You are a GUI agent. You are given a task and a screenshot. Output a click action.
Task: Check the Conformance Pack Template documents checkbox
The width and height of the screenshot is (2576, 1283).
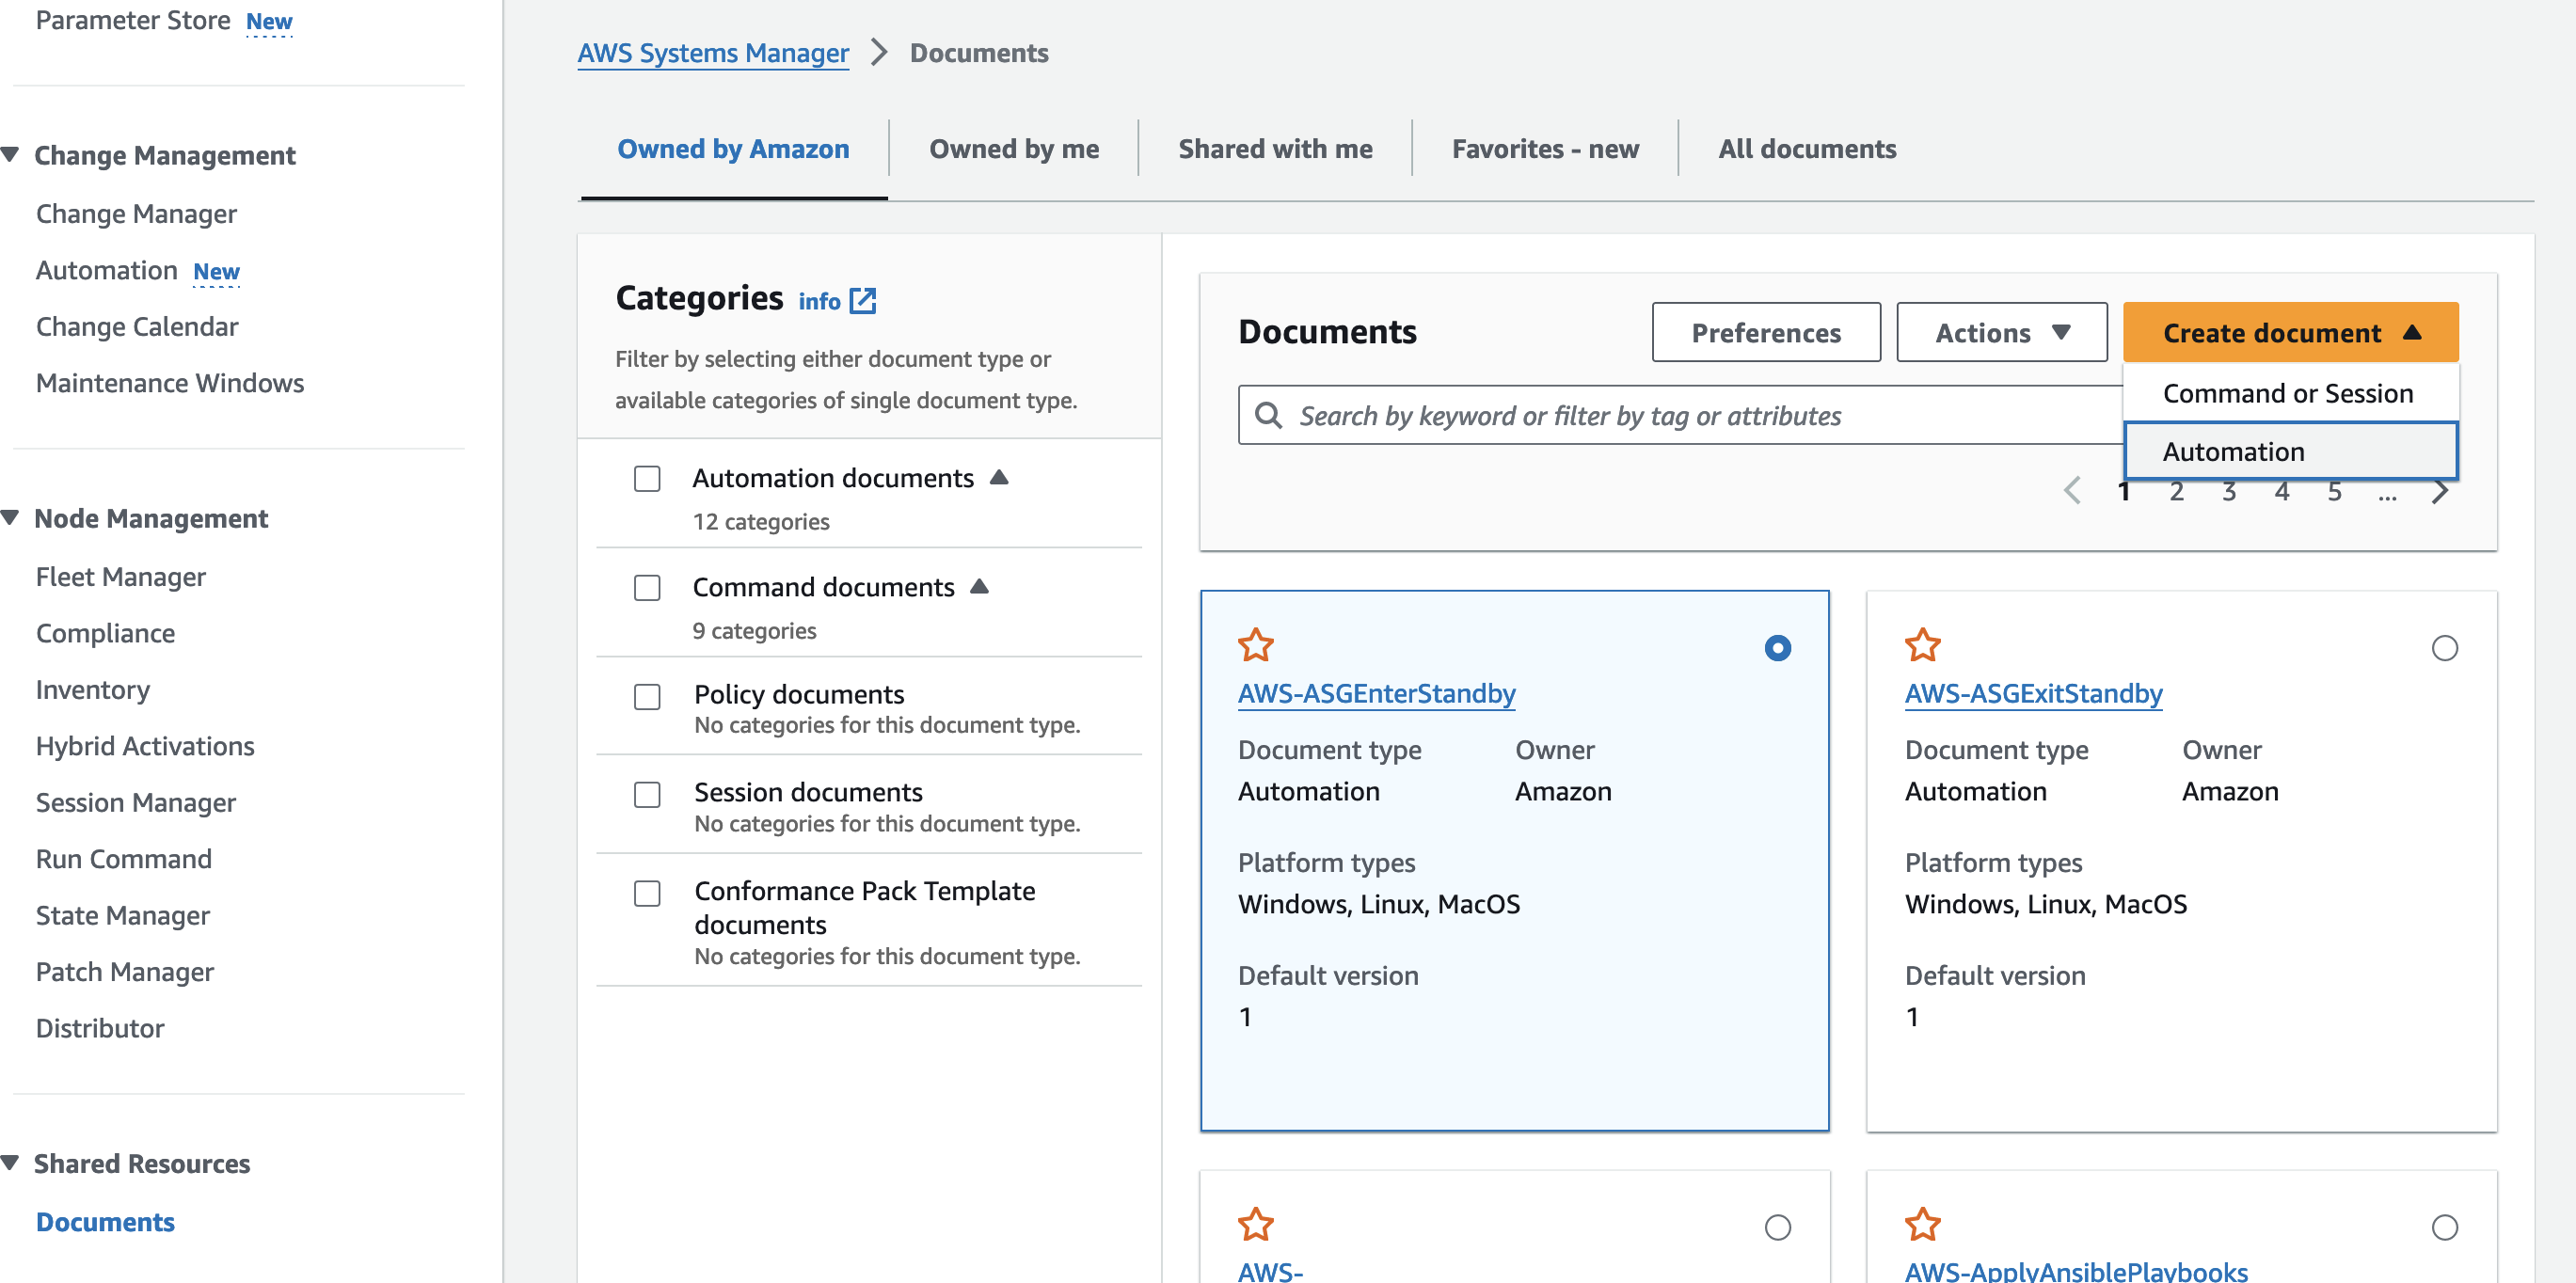(x=647, y=894)
